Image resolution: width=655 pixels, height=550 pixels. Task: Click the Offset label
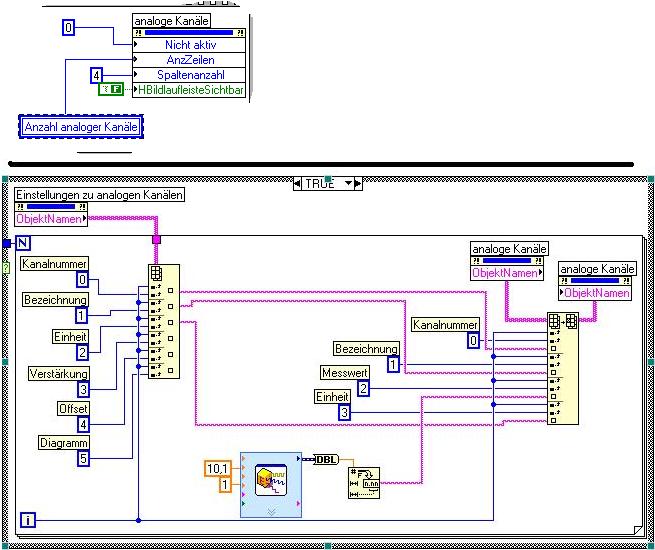73,408
